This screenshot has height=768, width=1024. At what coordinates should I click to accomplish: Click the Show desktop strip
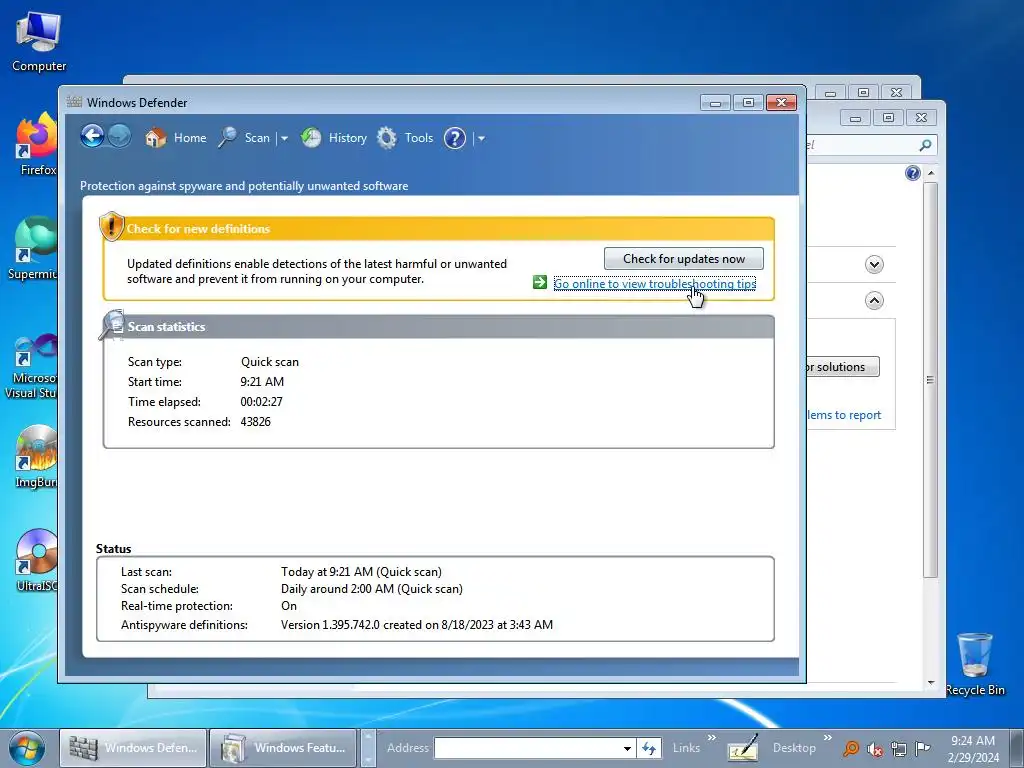click(1017, 748)
